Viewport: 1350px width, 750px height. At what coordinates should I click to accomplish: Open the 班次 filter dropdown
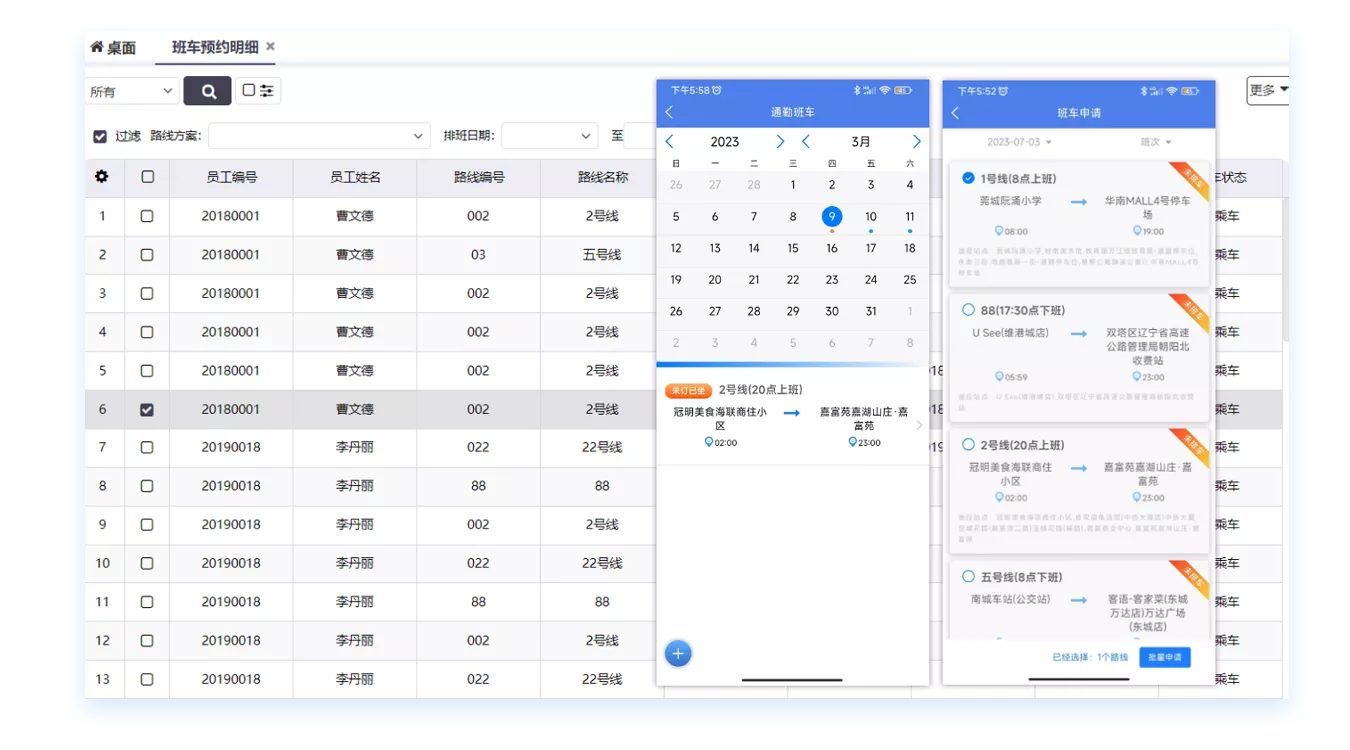1155,142
